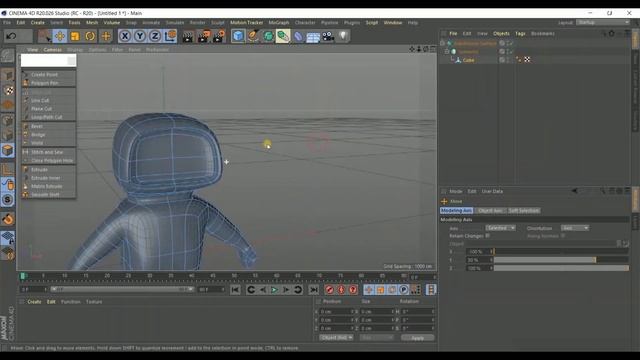Adjust the X axis percentage slider
Viewport: 640px width, 360px height.
click(x=561, y=252)
